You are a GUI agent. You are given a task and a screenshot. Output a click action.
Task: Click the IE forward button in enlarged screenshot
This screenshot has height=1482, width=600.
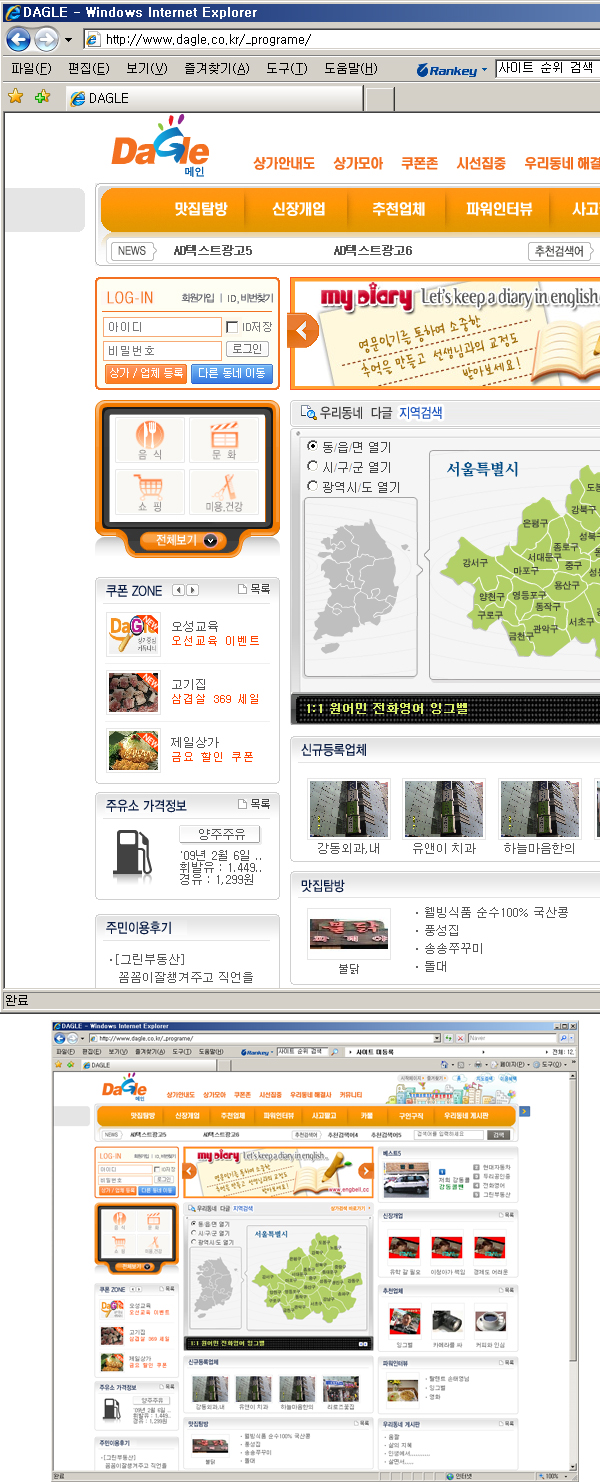click(46, 40)
